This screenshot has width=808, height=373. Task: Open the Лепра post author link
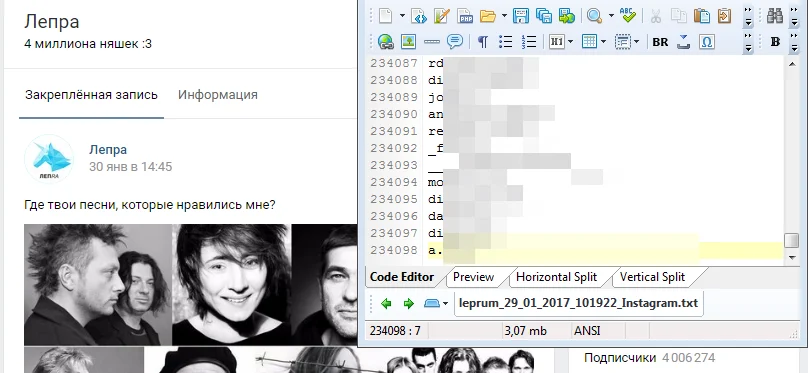[x=108, y=150]
